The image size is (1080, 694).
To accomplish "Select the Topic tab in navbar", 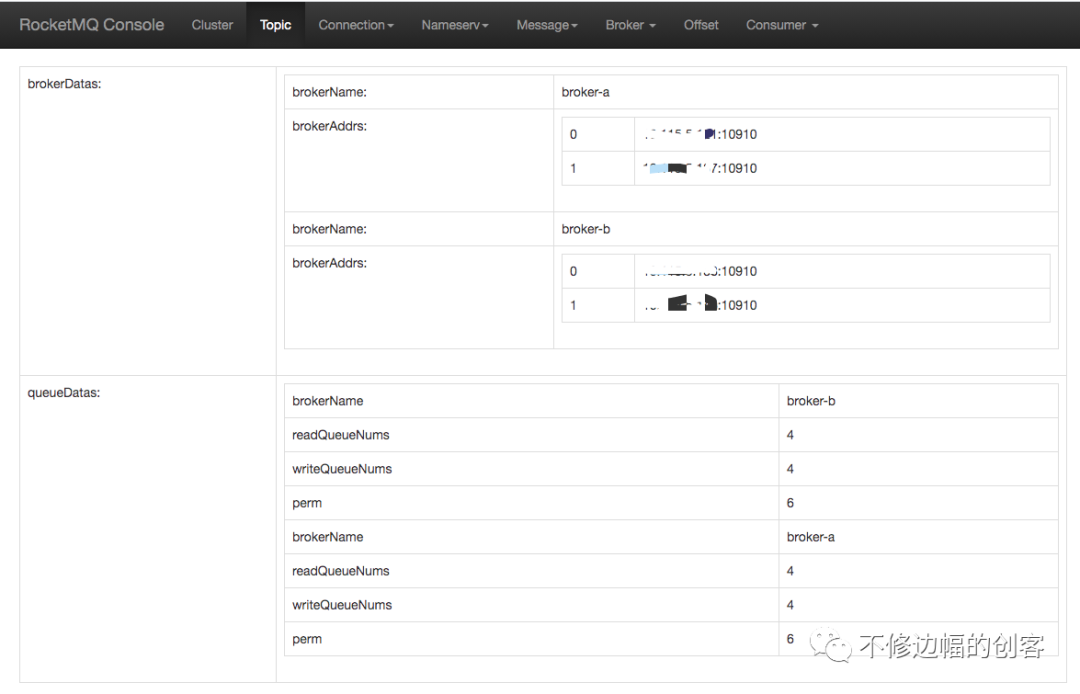I will point(276,25).
